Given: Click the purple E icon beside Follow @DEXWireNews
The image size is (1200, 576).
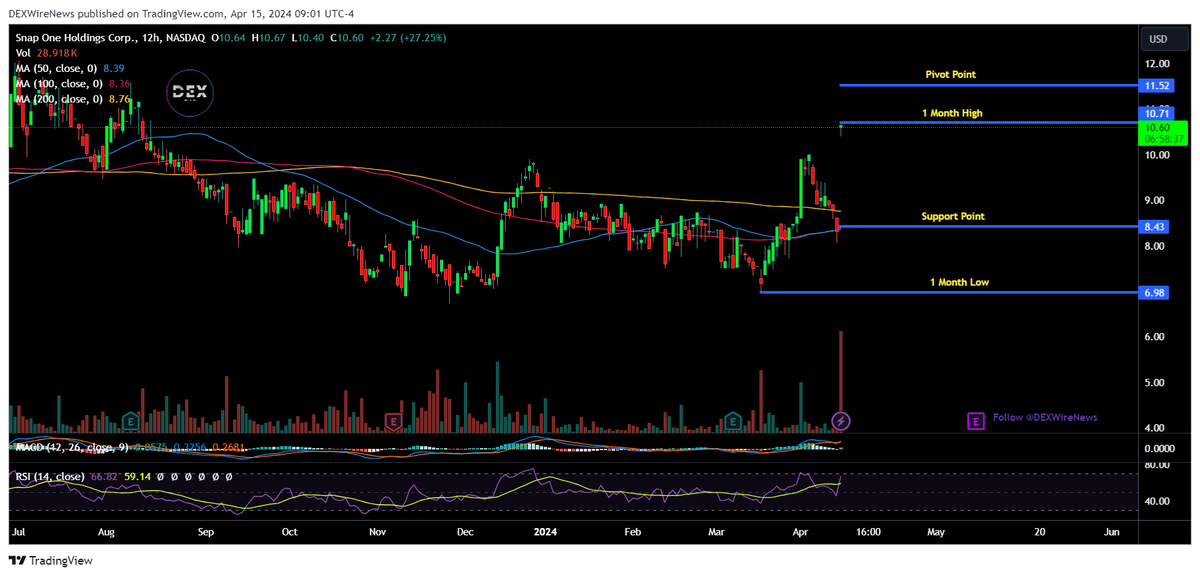Looking at the screenshot, I should (975, 421).
